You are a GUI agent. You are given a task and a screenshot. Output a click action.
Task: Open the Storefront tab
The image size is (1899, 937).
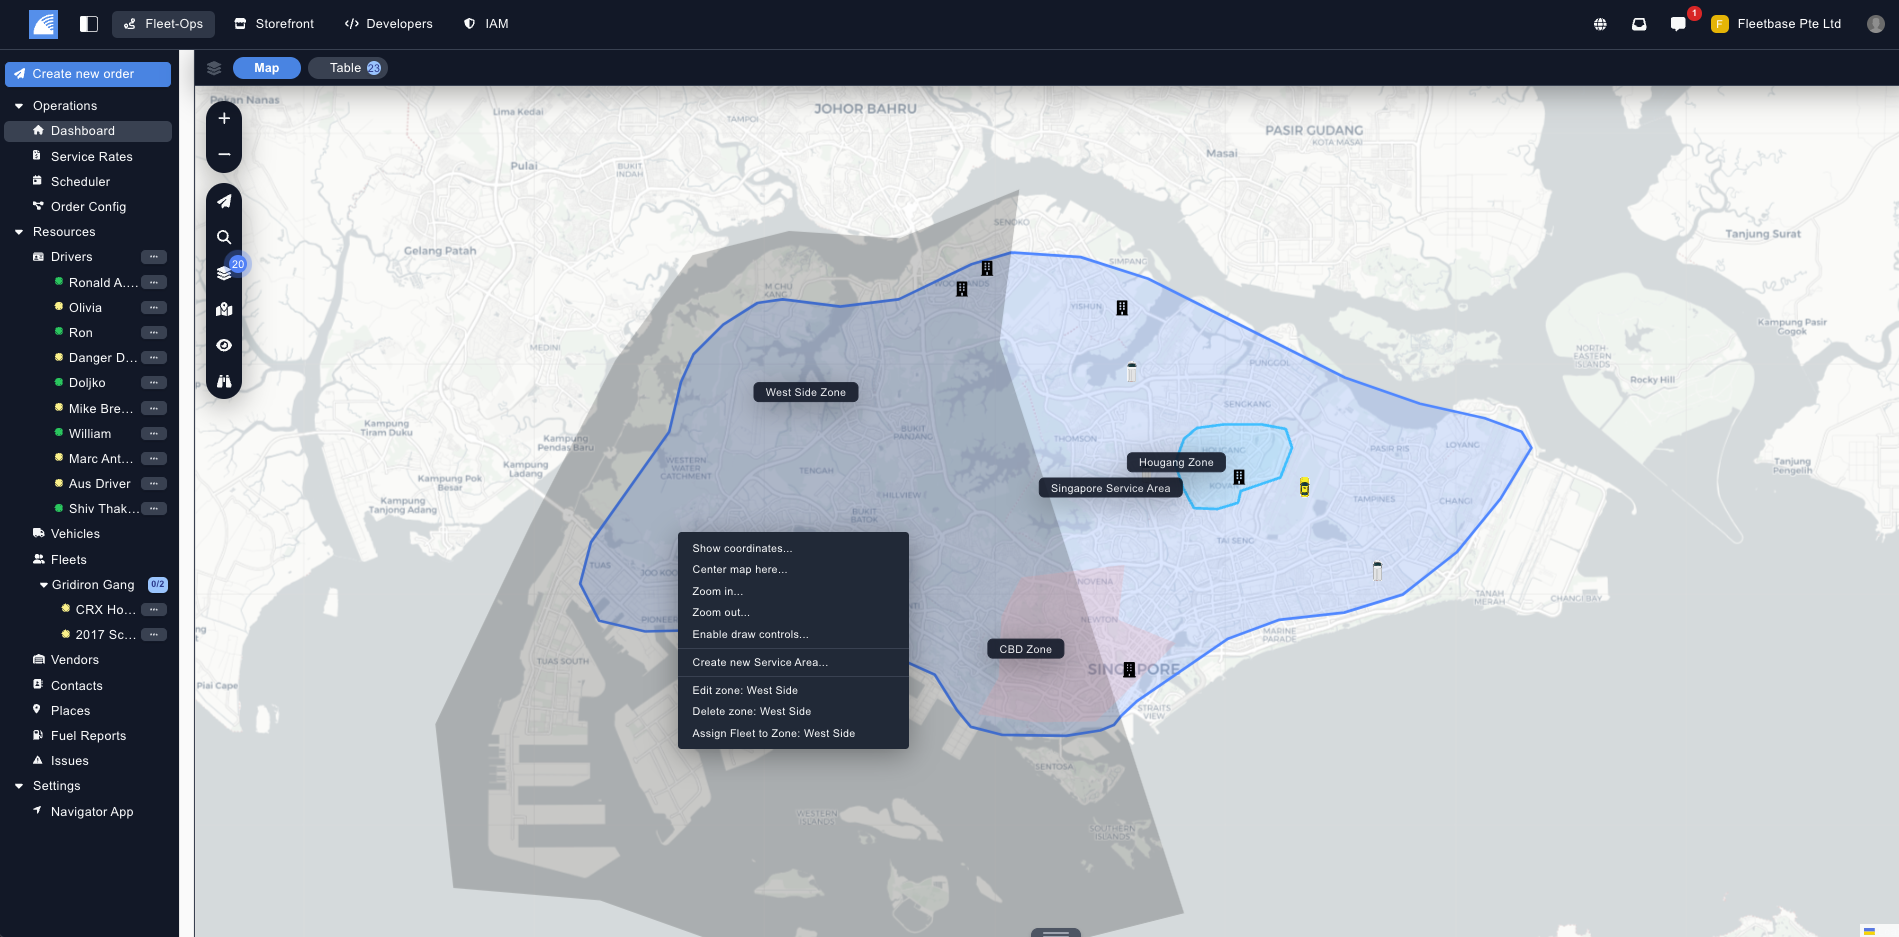click(x=274, y=24)
